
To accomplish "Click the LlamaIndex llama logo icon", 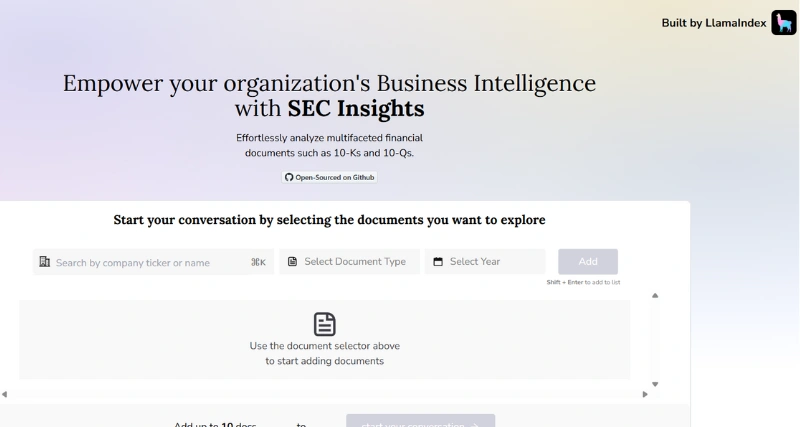I will (783, 23).
